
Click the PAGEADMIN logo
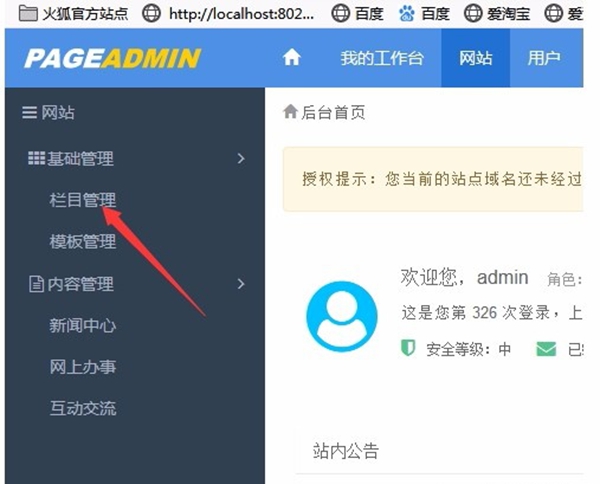click(112, 59)
